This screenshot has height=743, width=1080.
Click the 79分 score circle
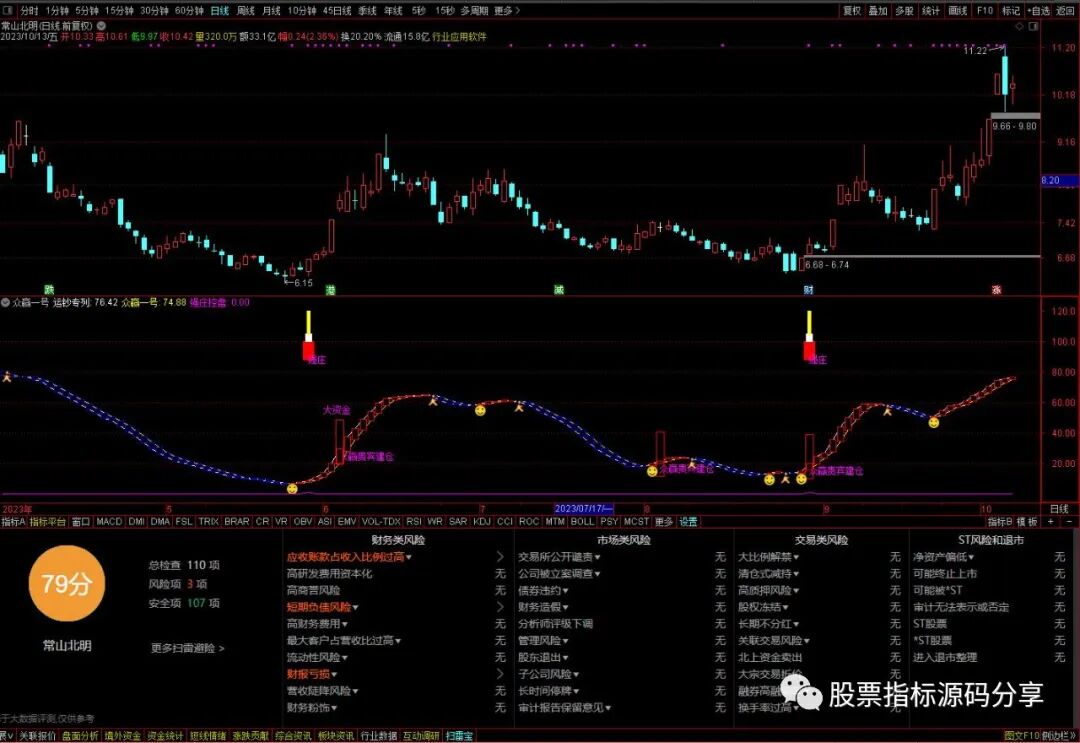67,584
